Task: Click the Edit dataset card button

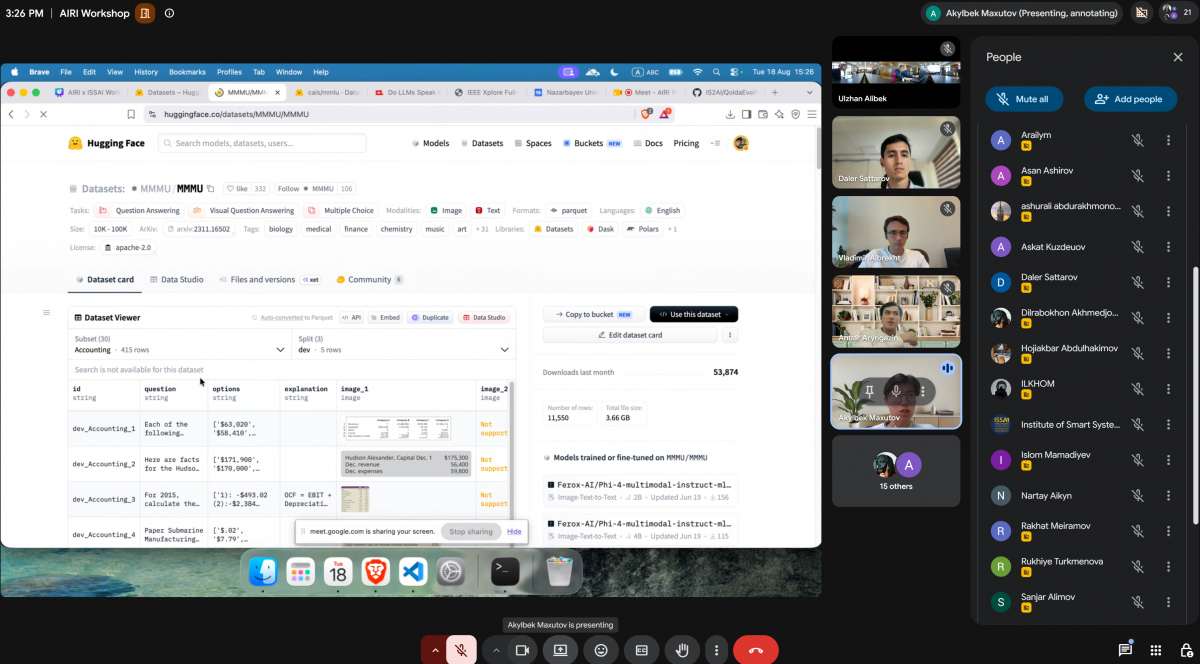Action: click(631, 335)
